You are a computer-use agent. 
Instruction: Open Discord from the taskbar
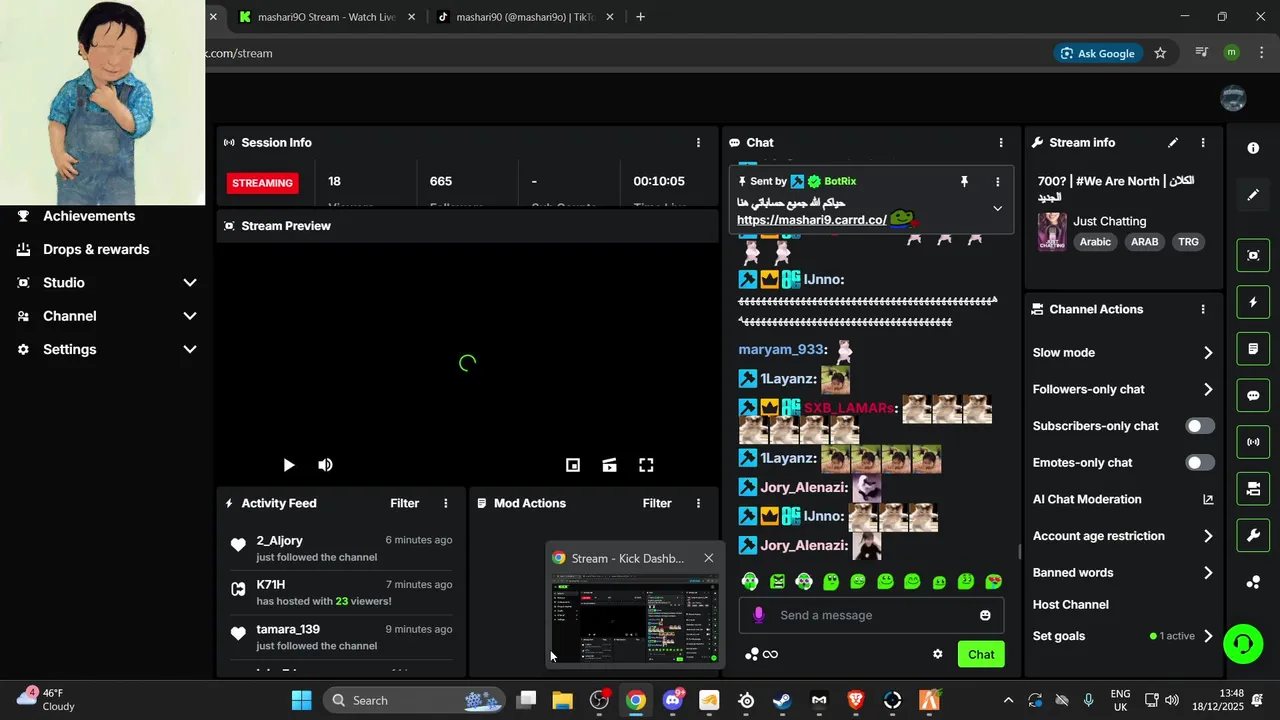click(x=673, y=700)
